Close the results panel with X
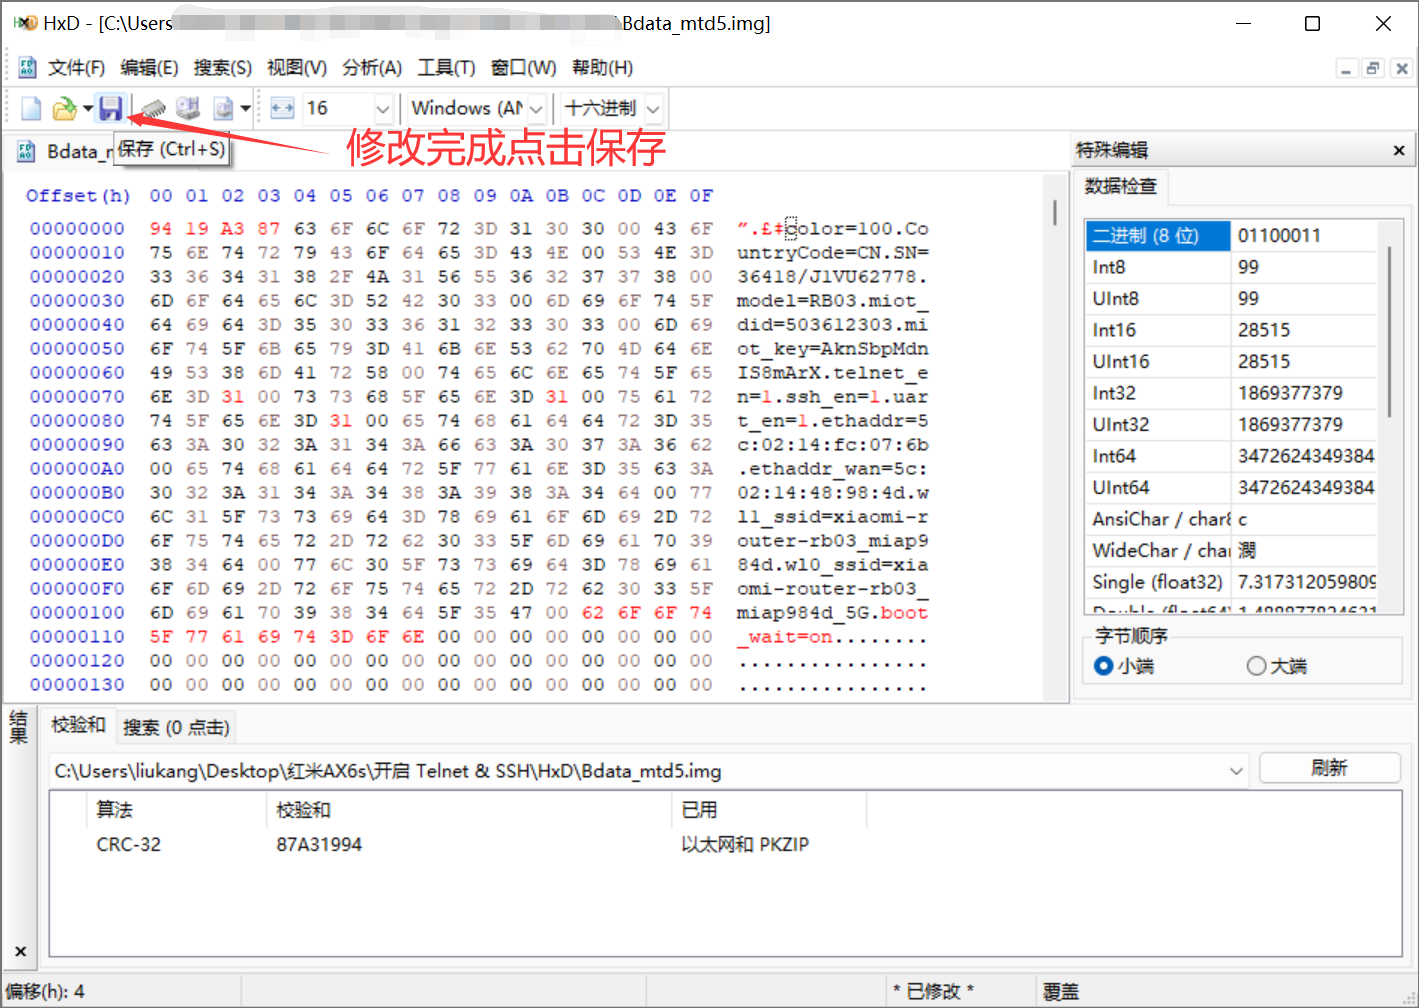 pyautogui.click(x=20, y=951)
